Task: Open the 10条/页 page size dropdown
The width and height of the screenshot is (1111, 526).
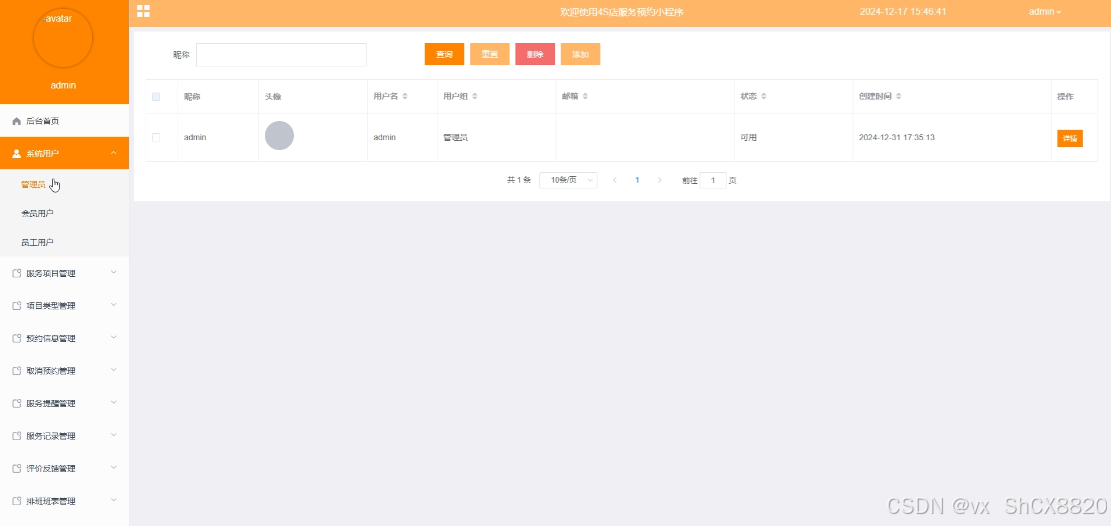Action: (568, 180)
